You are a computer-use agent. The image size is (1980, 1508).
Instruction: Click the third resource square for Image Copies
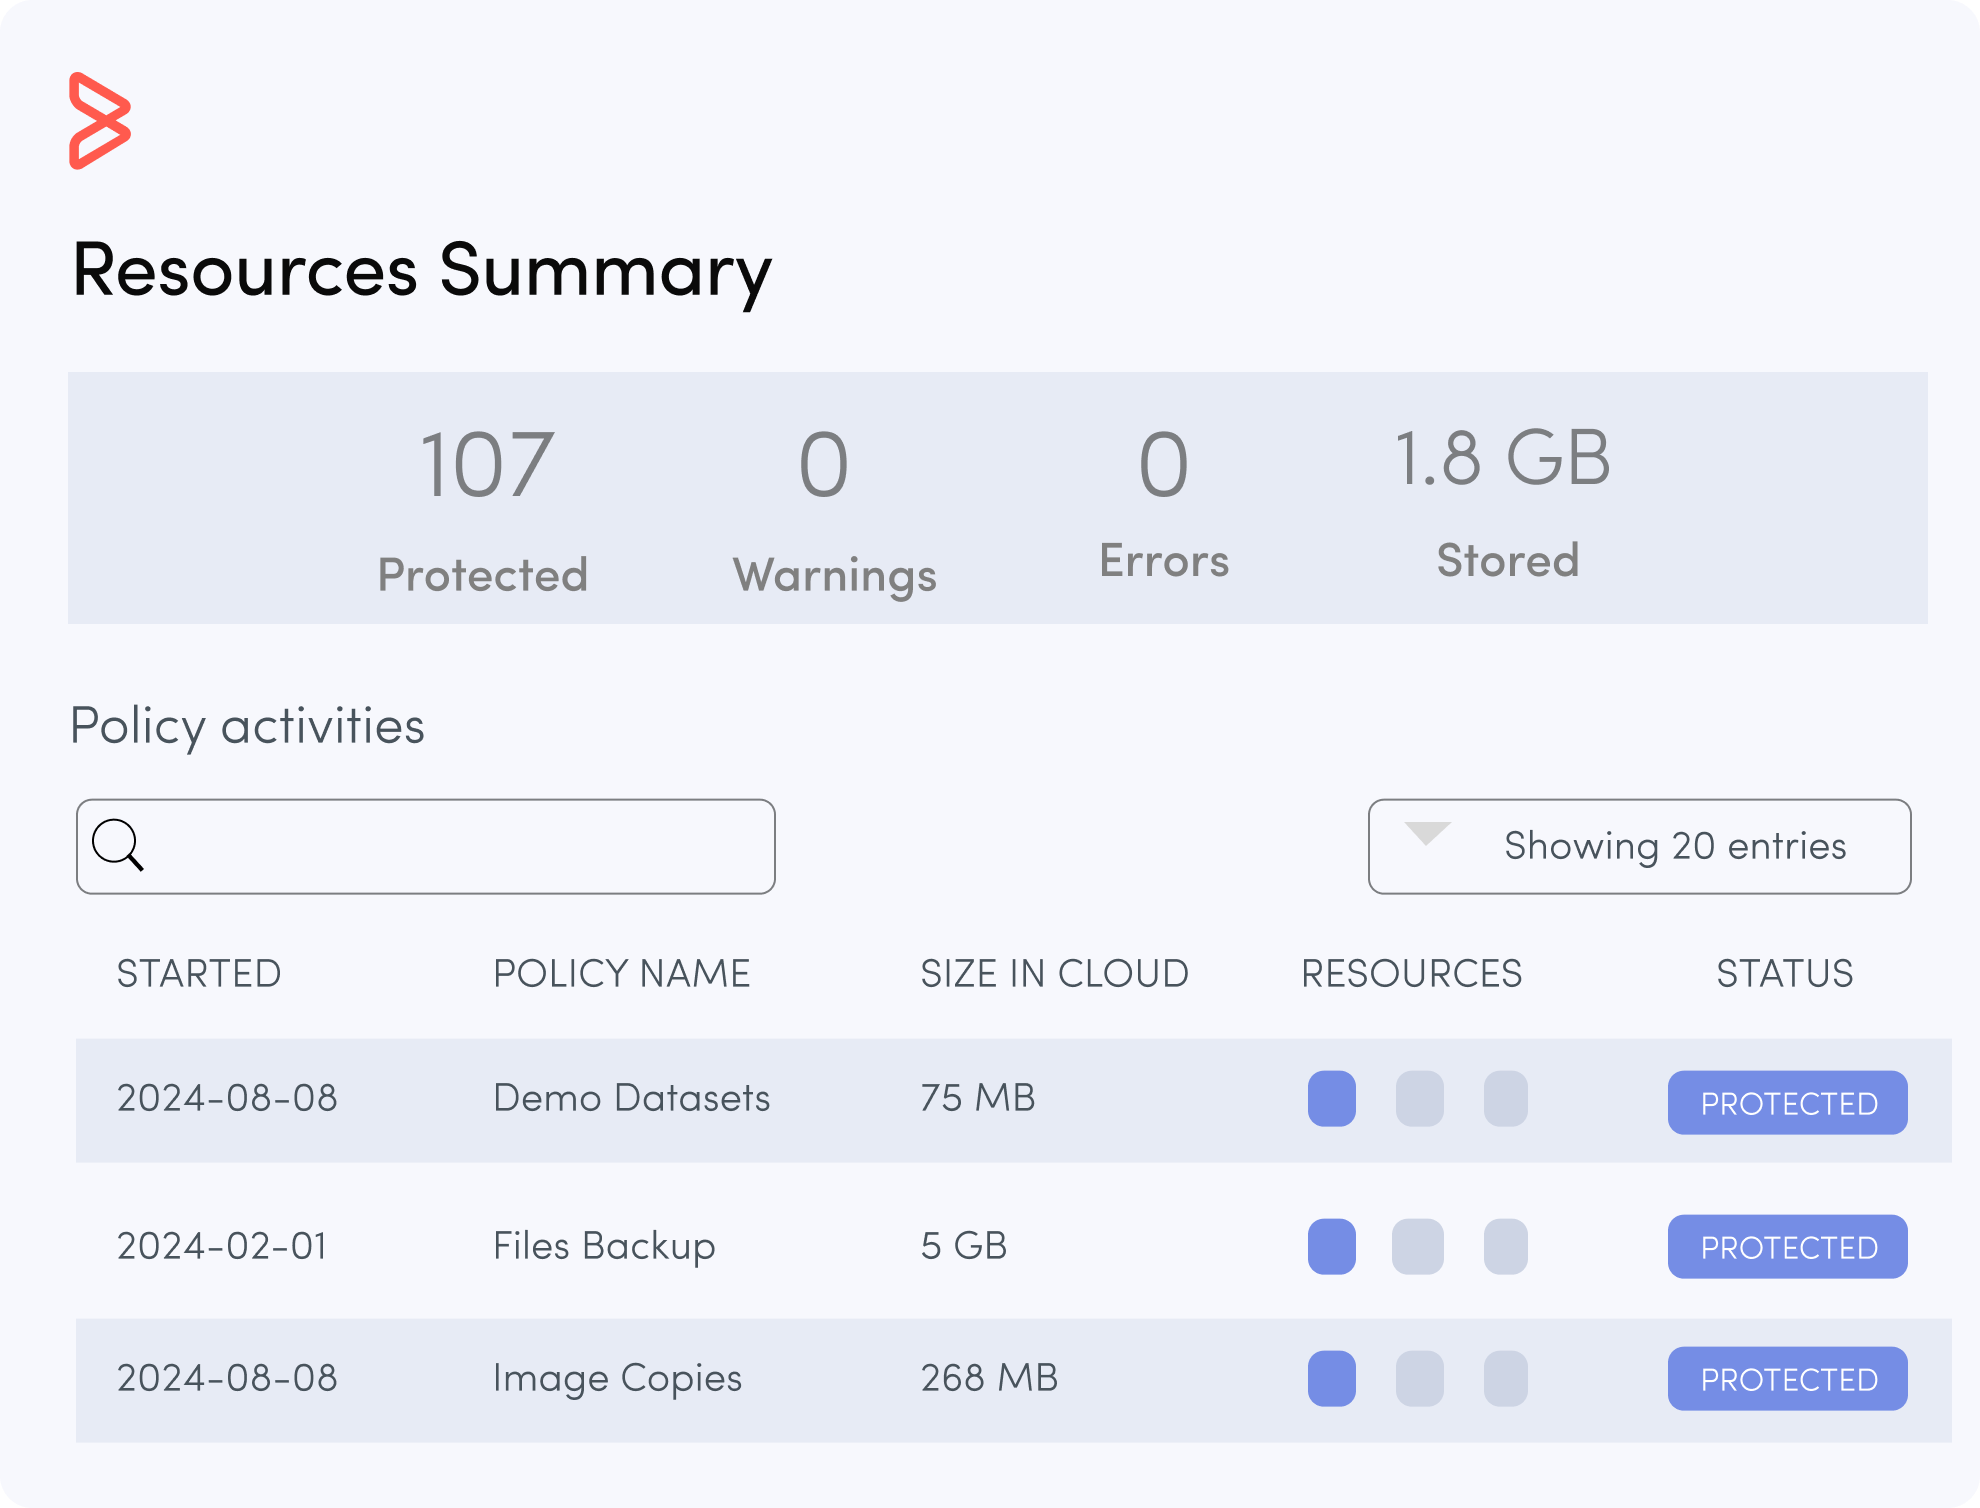click(1506, 1378)
